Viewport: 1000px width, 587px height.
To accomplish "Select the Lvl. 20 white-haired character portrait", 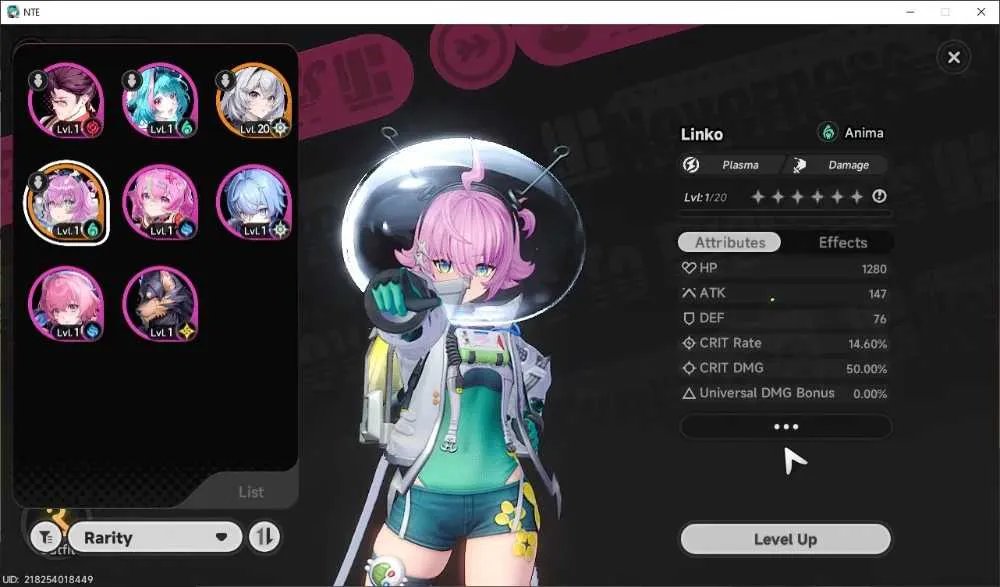I will click(x=254, y=100).
